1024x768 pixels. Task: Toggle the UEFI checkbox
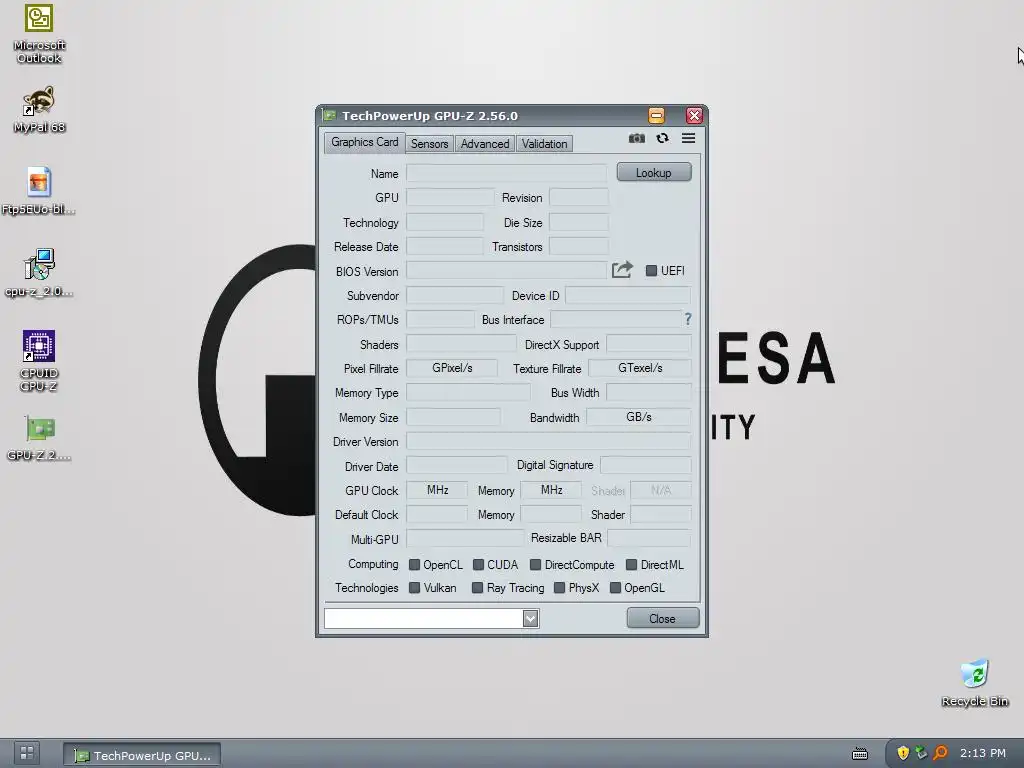click(651, 270)
